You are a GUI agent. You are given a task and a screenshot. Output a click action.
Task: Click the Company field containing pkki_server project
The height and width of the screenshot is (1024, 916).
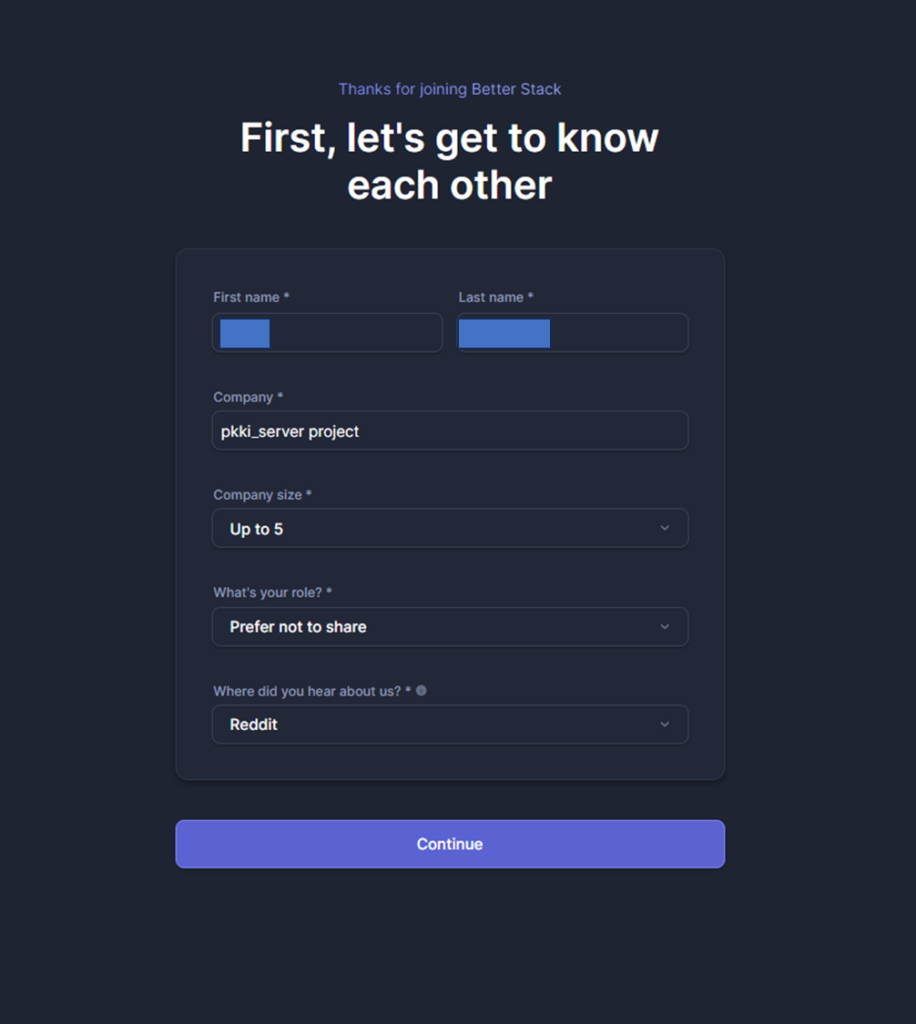pyautogui.click(x=449, y=431)
